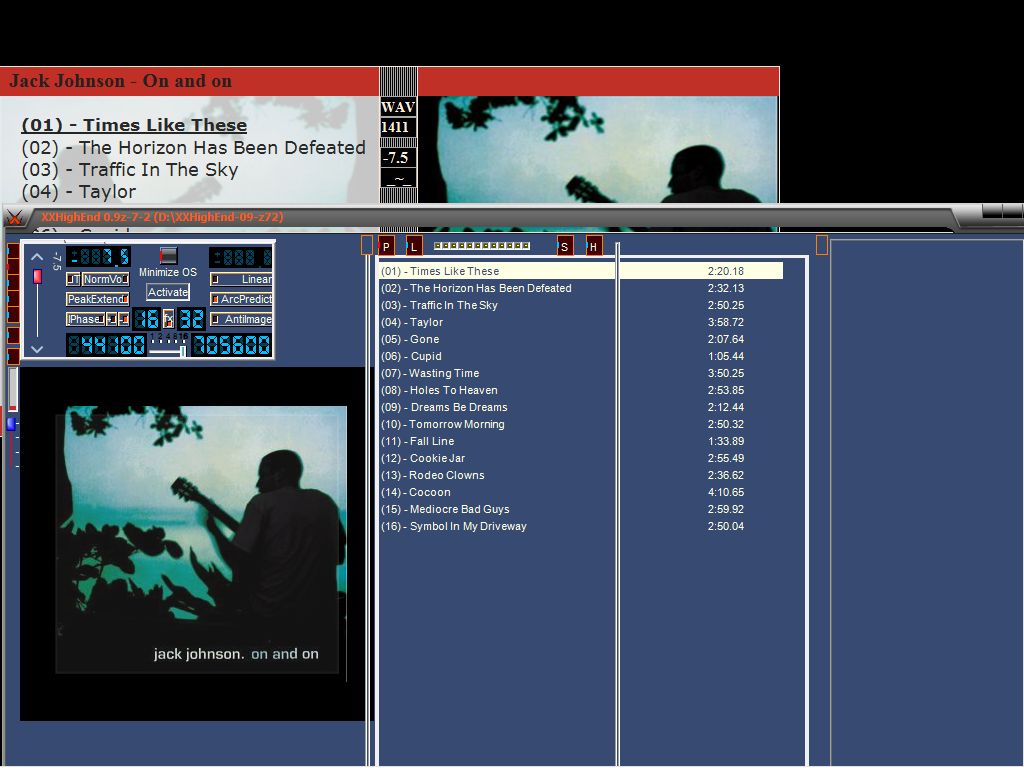Select track (06) - Cupid
This screenshot has height=768, width=1024.
pyautogui.click(x=581, y=356)
